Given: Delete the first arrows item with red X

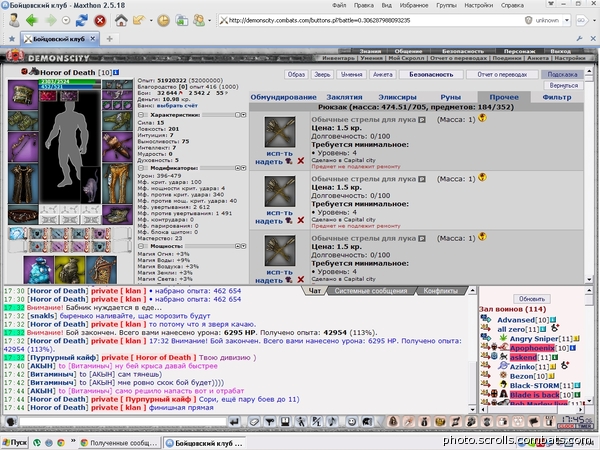Looking at the screenshot, I should [x=301, y=161].
